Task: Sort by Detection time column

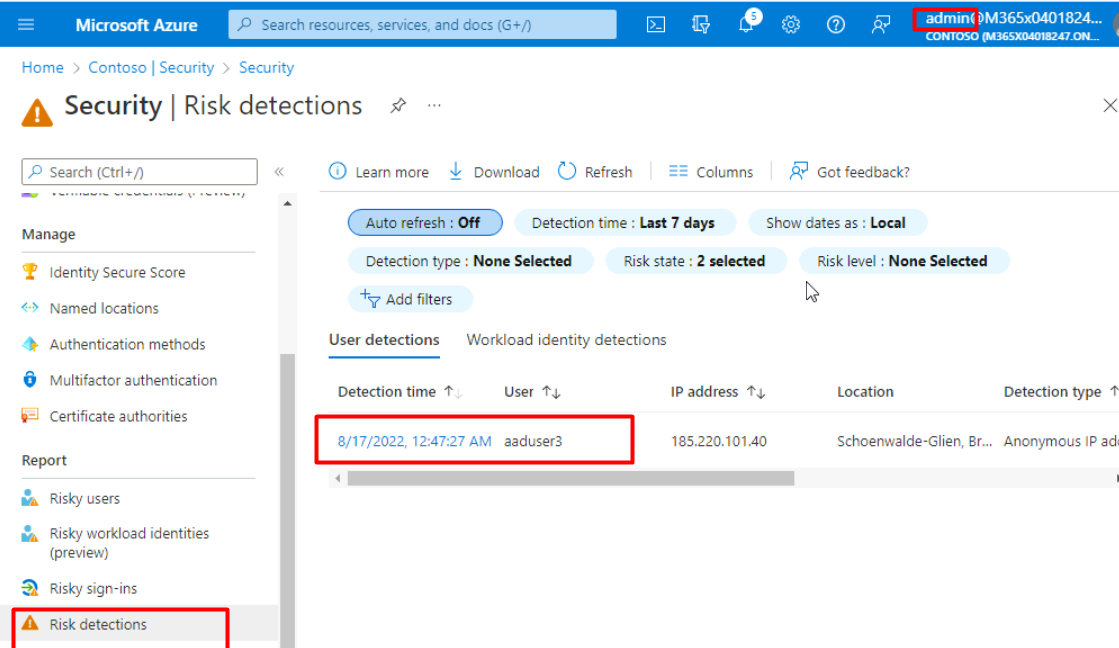Action: click(x=387, y=392)
